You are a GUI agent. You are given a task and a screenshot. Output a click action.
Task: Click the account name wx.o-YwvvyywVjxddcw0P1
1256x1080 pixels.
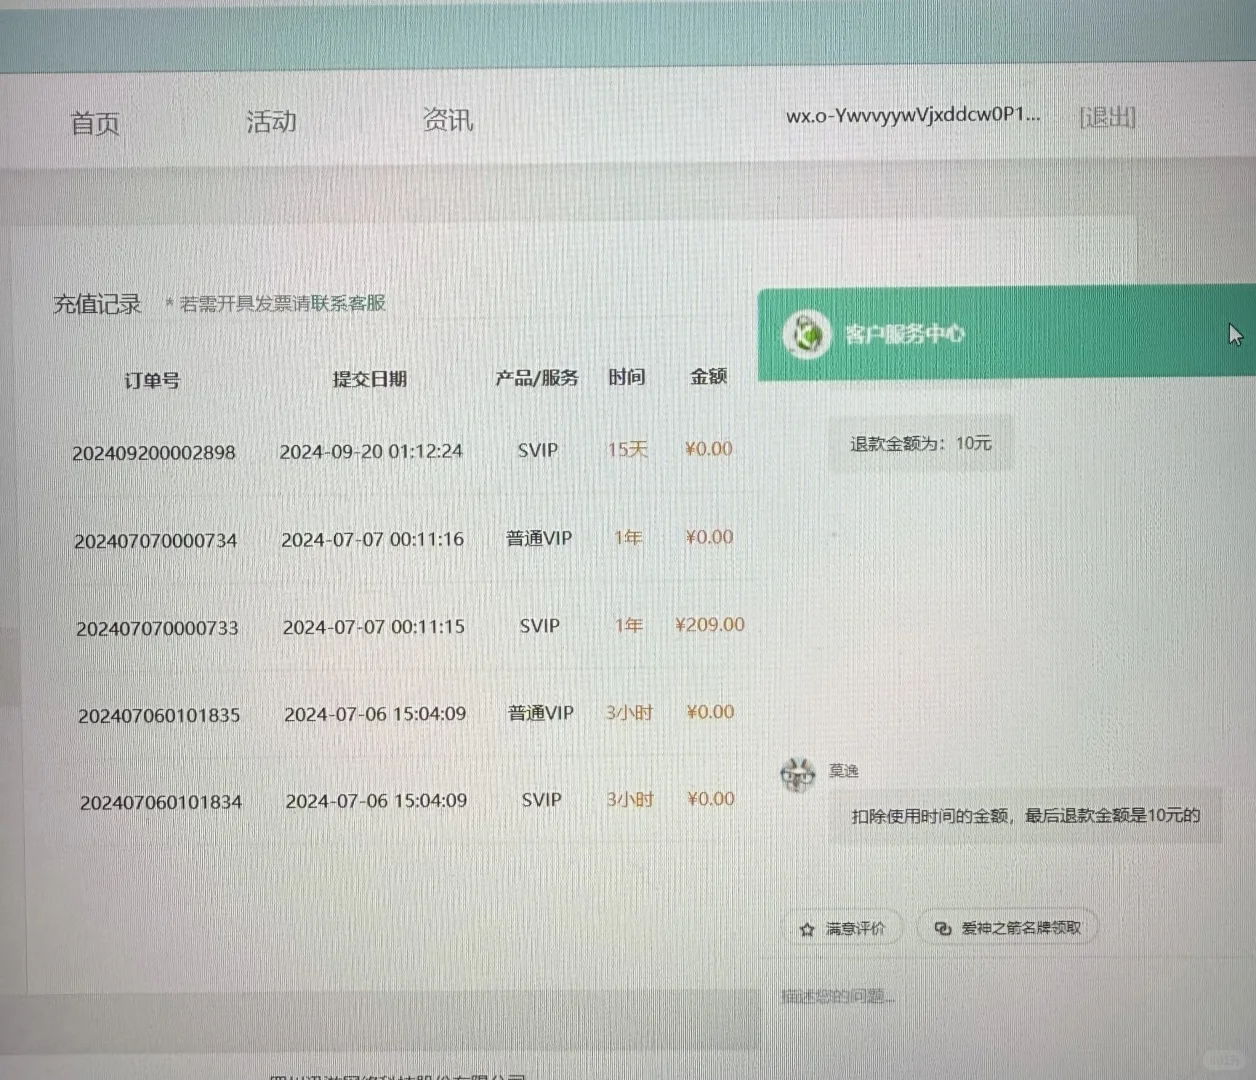913,117
